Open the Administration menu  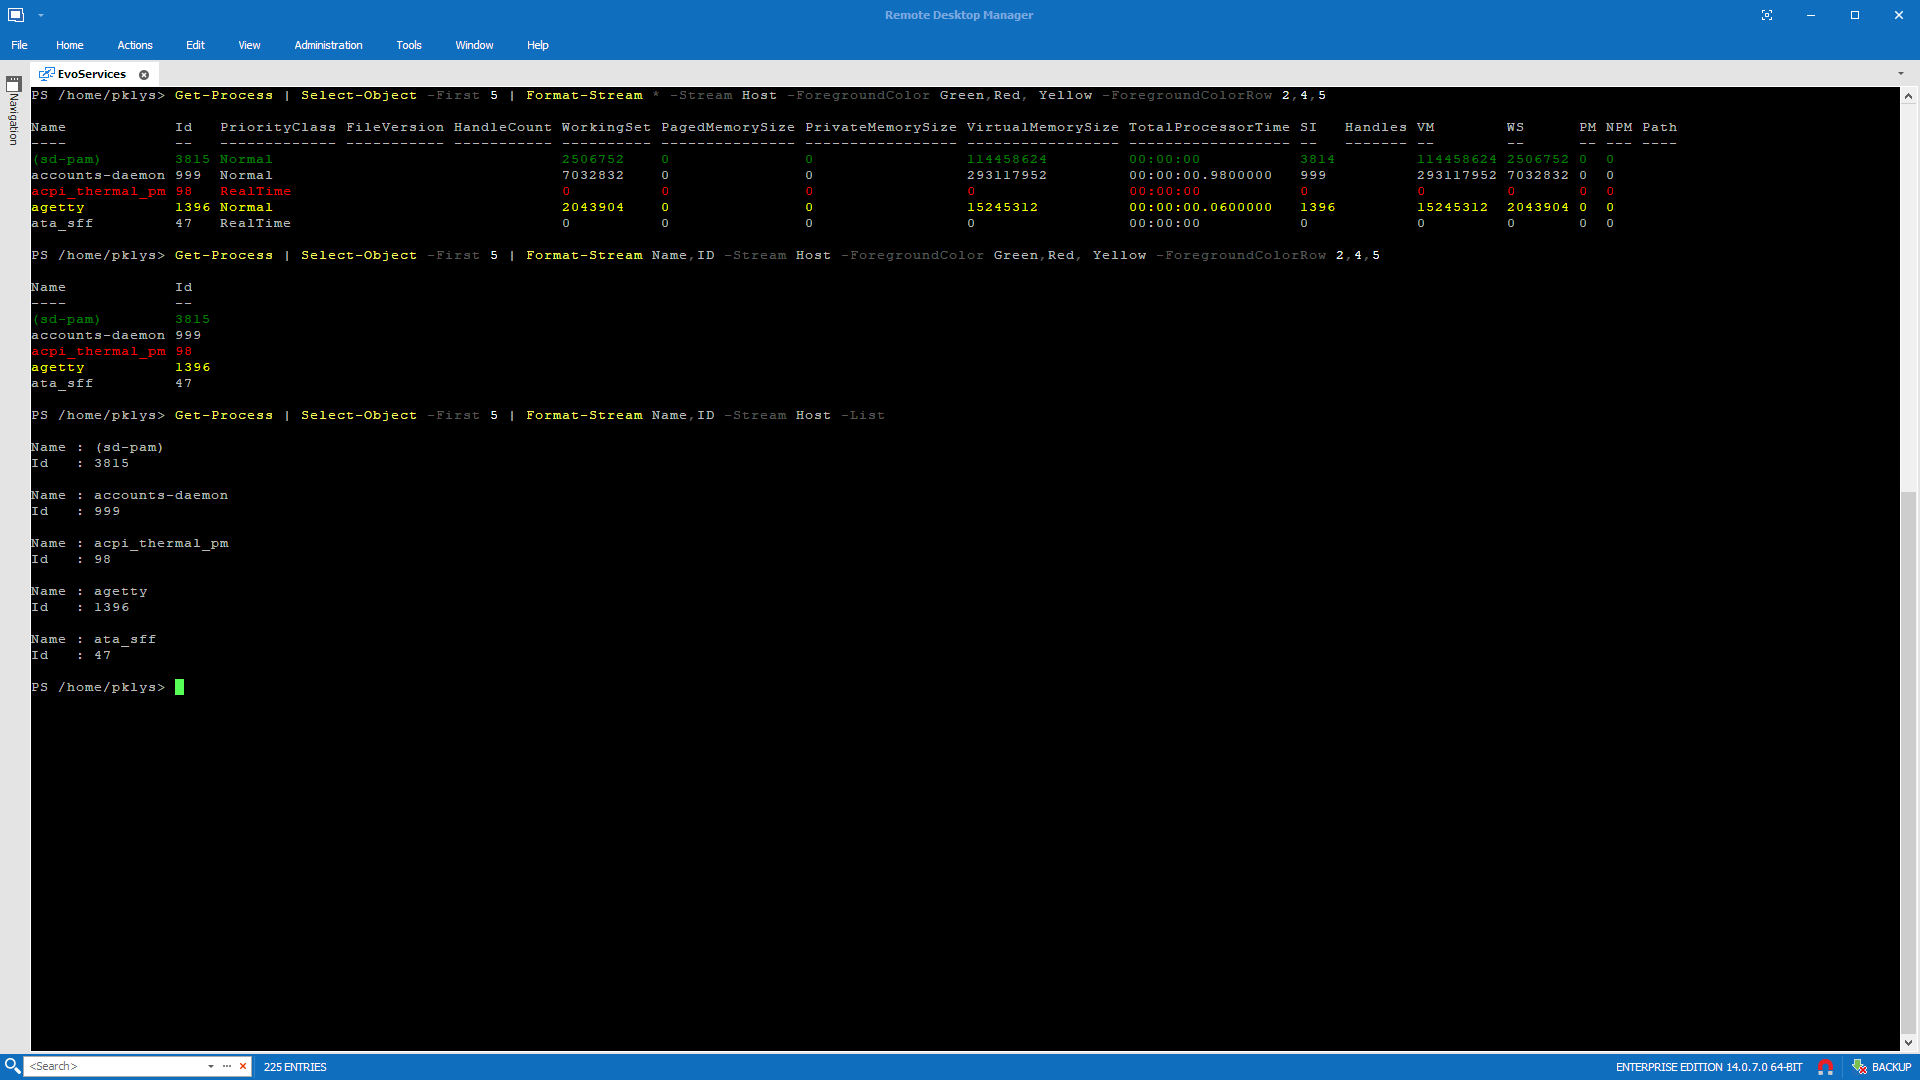click(328, 45)
